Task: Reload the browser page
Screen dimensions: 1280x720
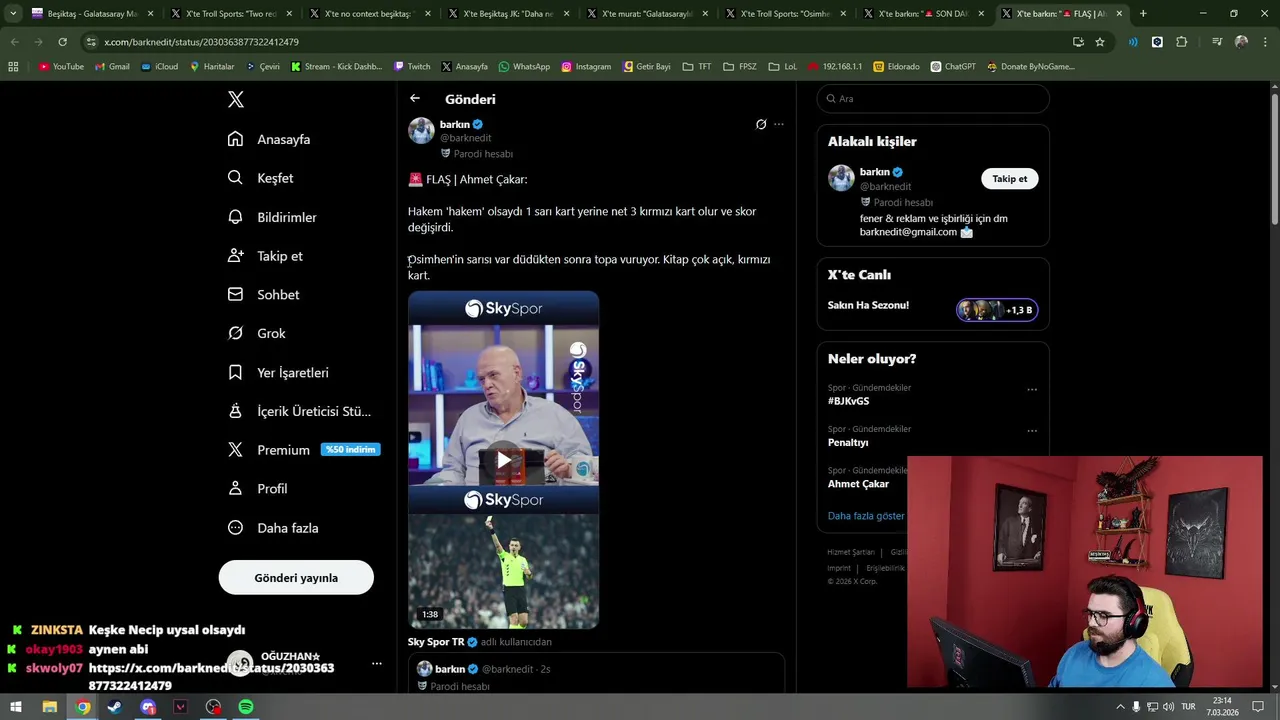Action: [62, 42]
